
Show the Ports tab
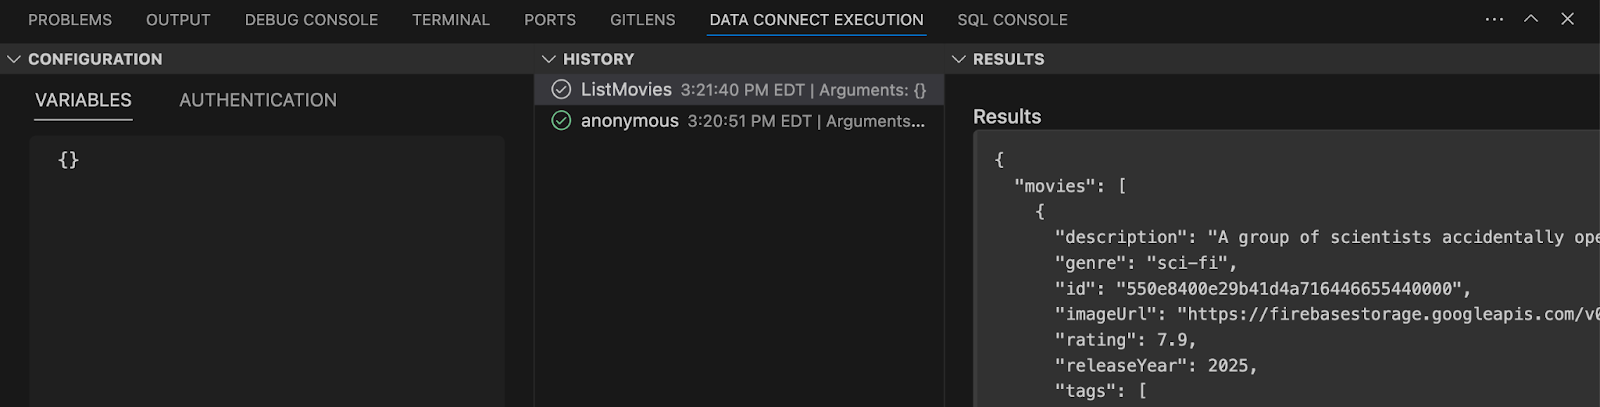click(x=550, y=19)
